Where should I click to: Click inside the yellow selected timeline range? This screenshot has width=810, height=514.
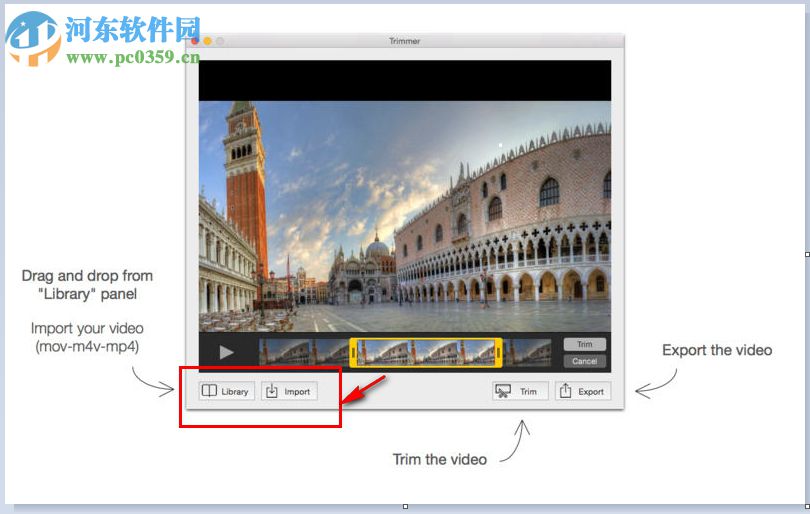pos(426,352)
